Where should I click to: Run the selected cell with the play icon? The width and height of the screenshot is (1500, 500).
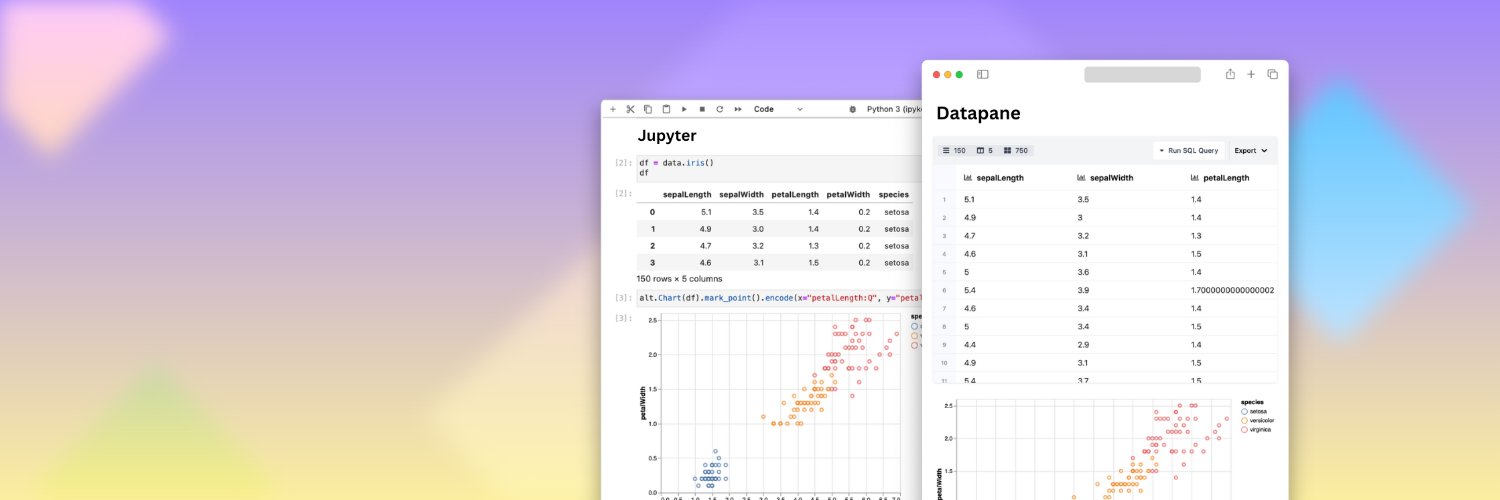point(684,109)
